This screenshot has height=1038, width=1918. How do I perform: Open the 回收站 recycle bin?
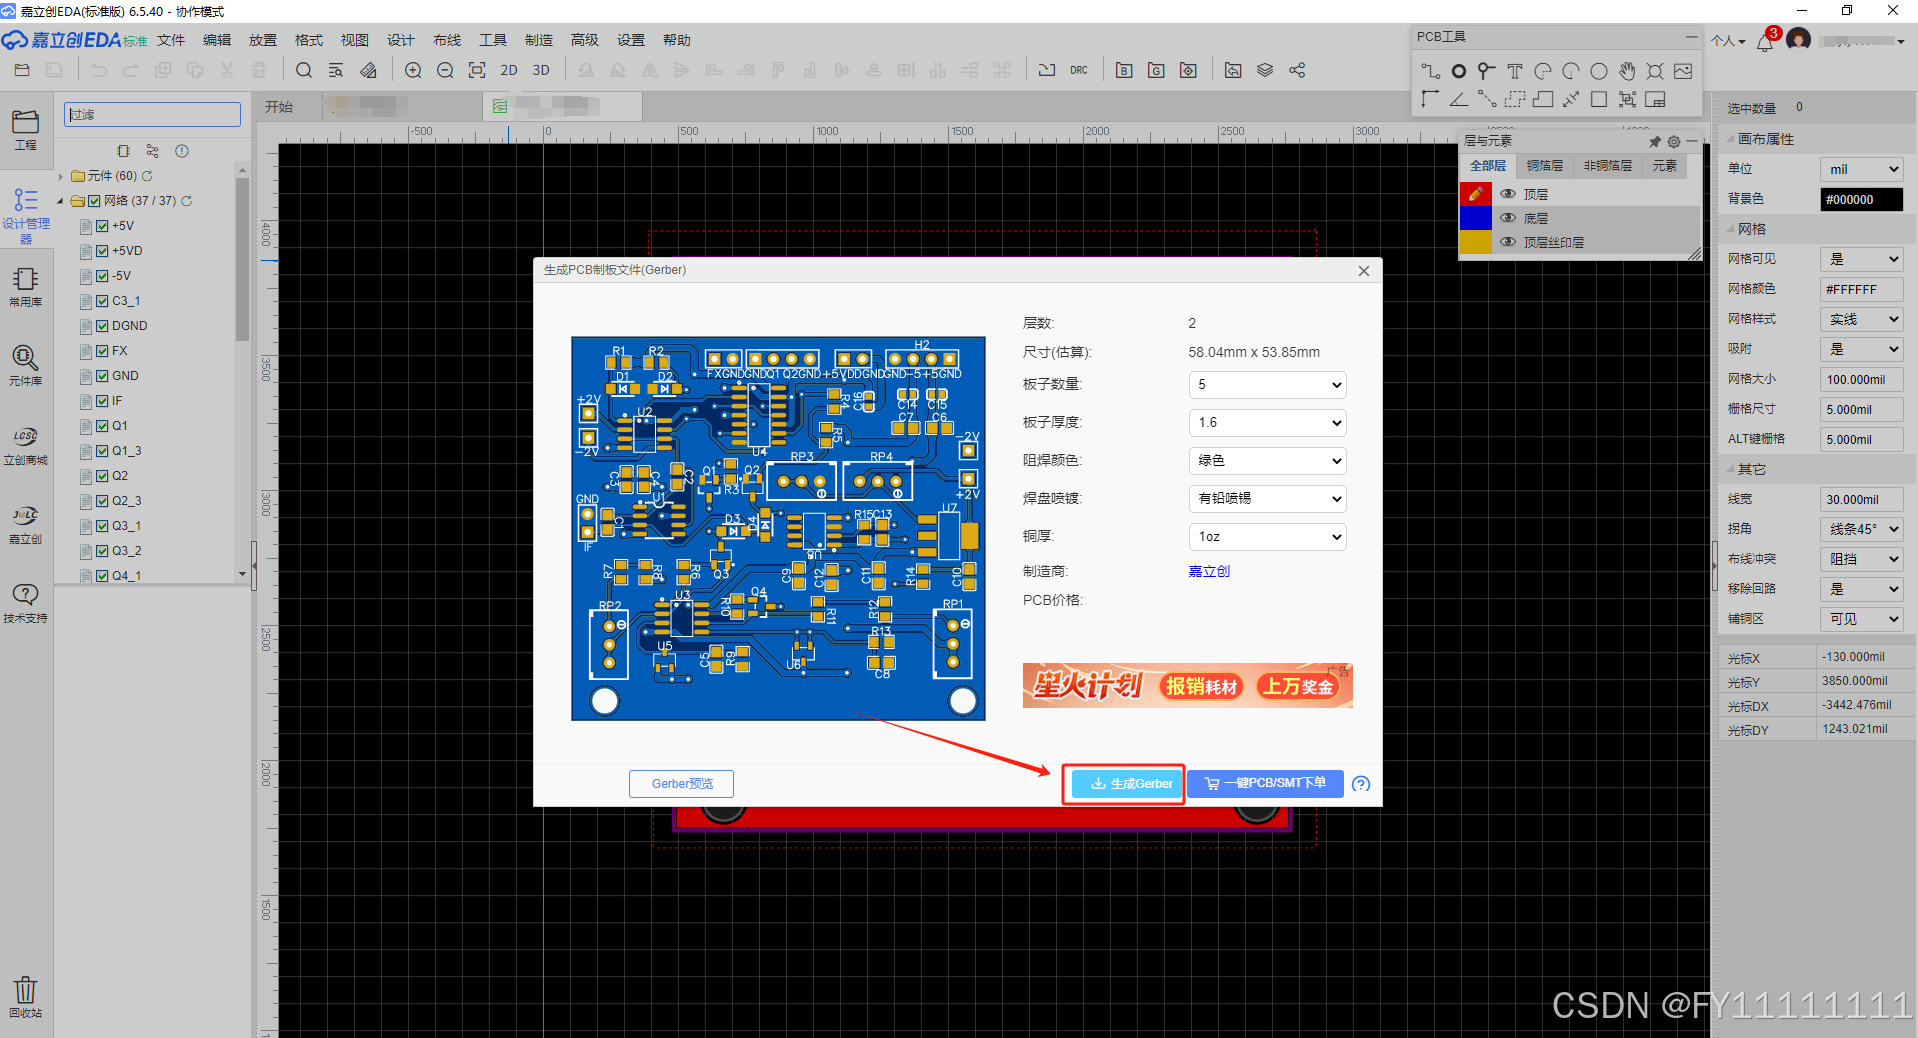point(25,997)
